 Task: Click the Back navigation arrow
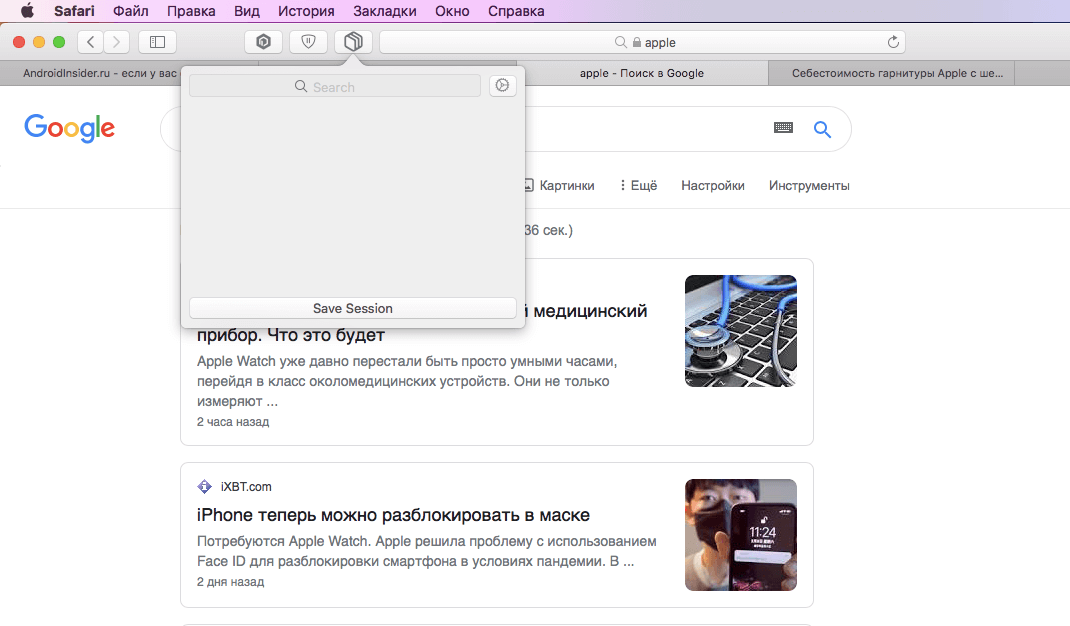point(91,42)
